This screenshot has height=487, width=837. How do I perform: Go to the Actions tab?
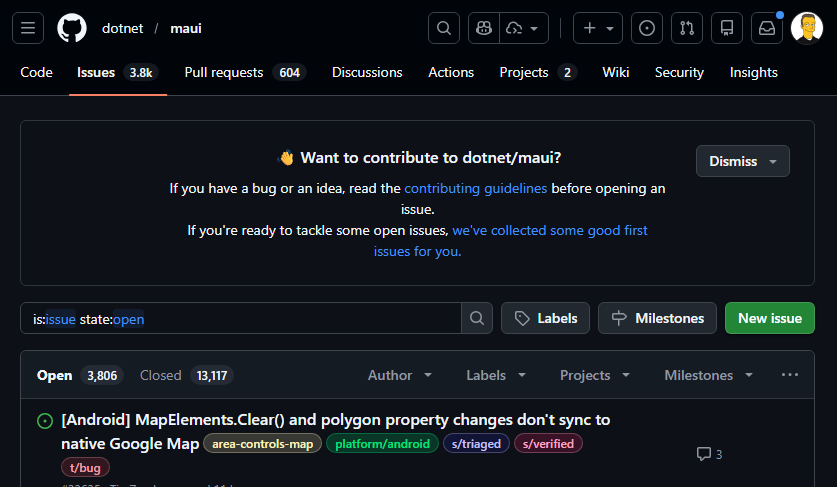tap(451, 72)
